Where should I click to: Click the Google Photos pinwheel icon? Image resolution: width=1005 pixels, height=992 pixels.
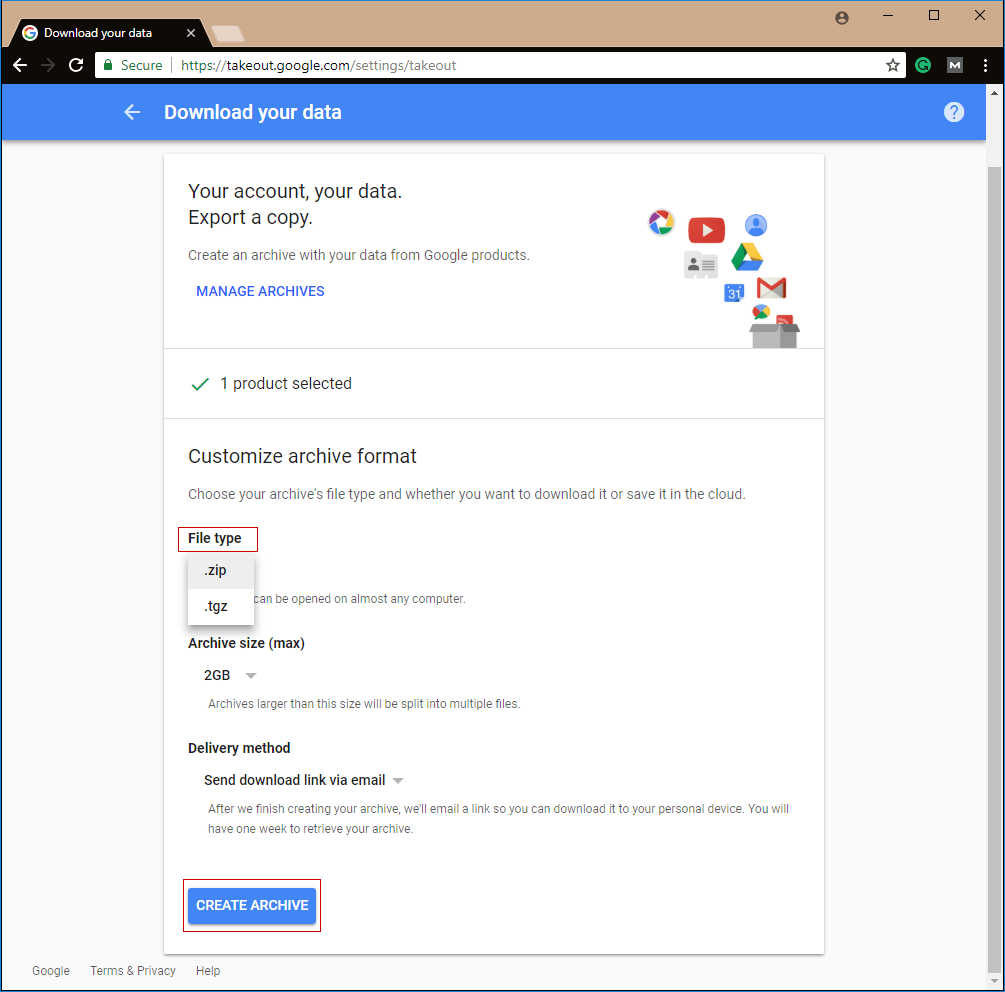click(661, 223)
